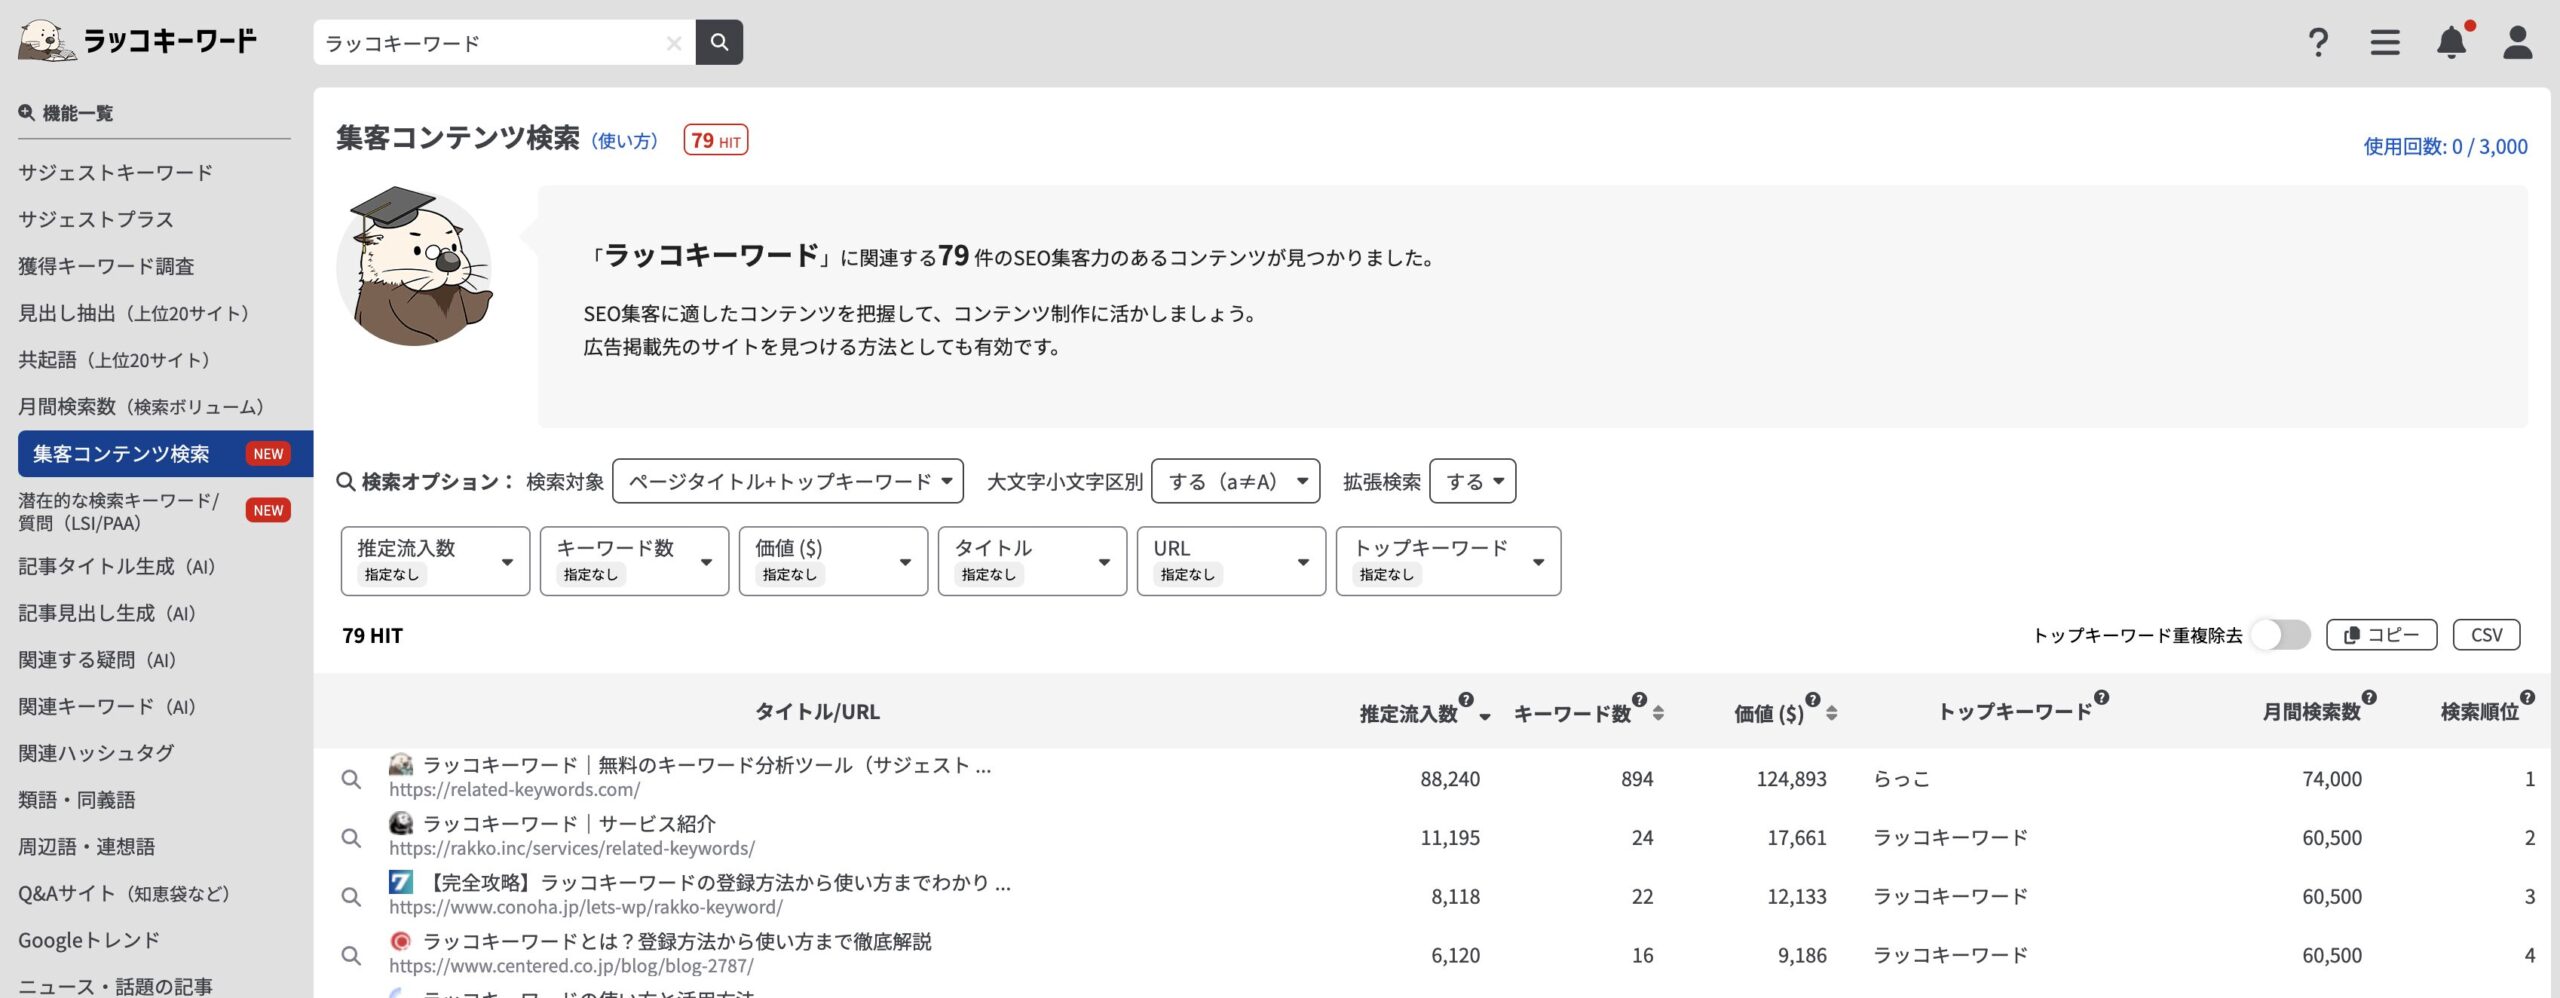
Task: Open 周辺語・連想語 in sidebar
Action: 87,847
